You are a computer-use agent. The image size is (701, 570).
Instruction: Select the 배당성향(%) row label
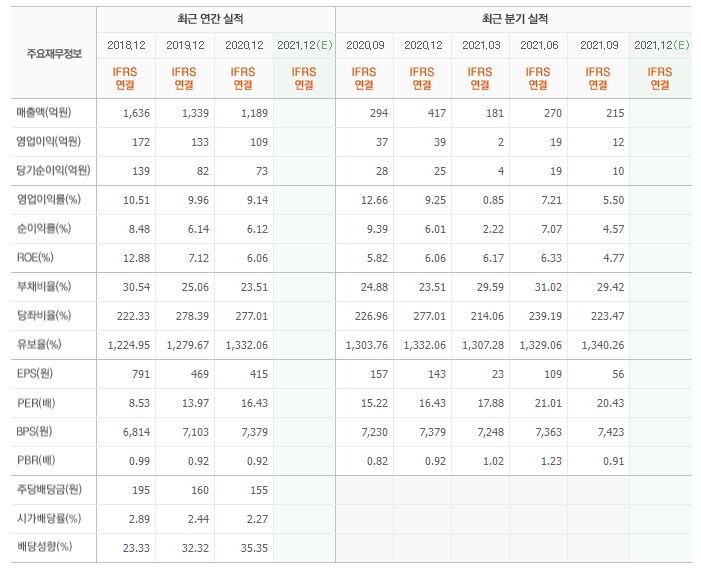tap(44, 547)
